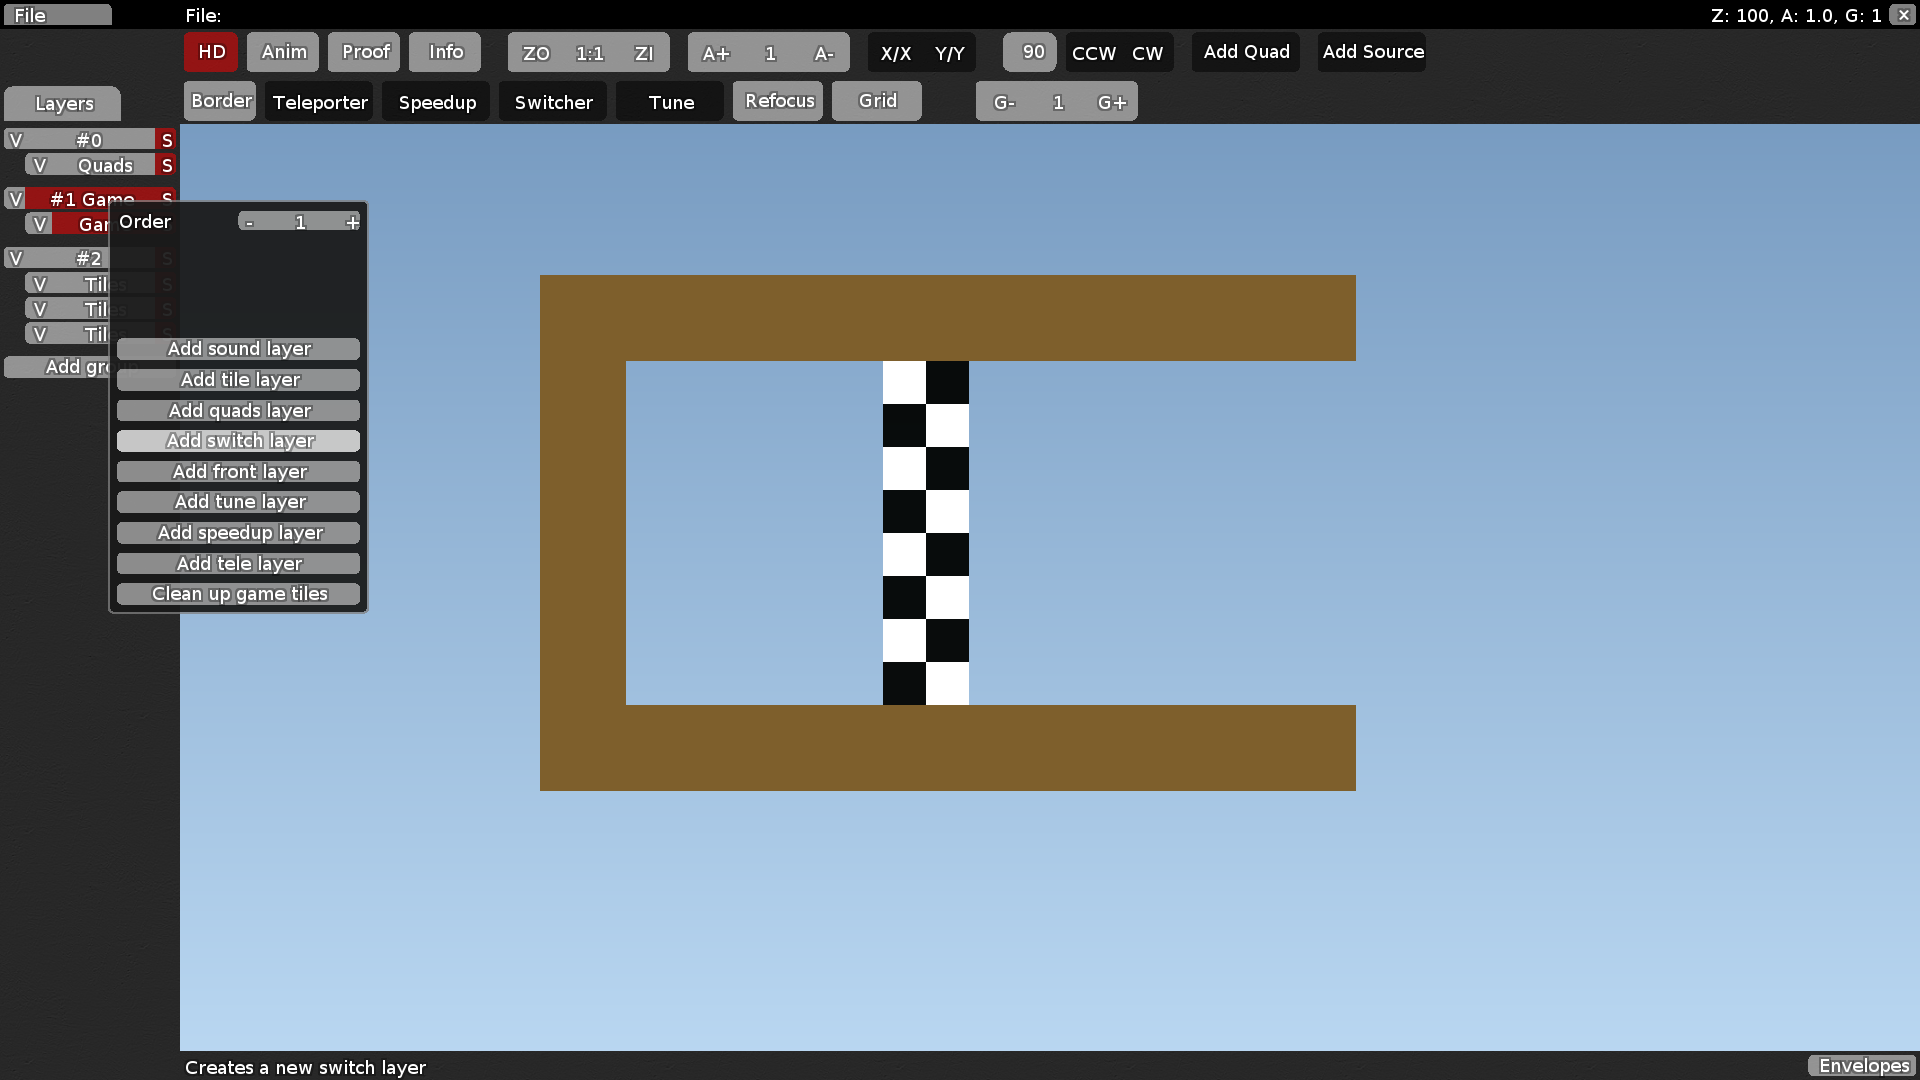Screen dimensions: 1920x1080
Task: Click the Add Quad button
Action: 1245,52
